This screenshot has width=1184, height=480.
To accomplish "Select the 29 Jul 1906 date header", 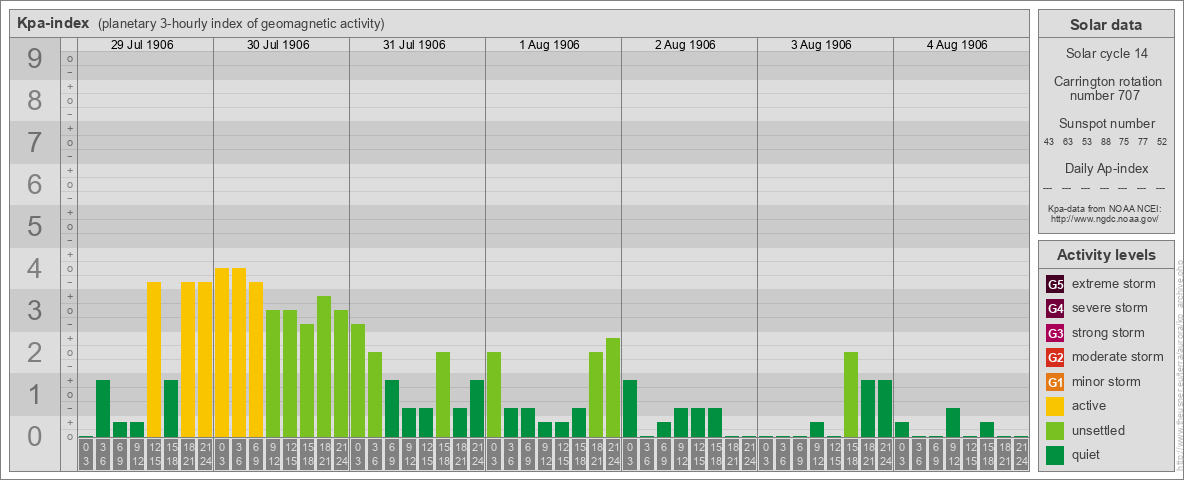I will (x=142, y=45).
